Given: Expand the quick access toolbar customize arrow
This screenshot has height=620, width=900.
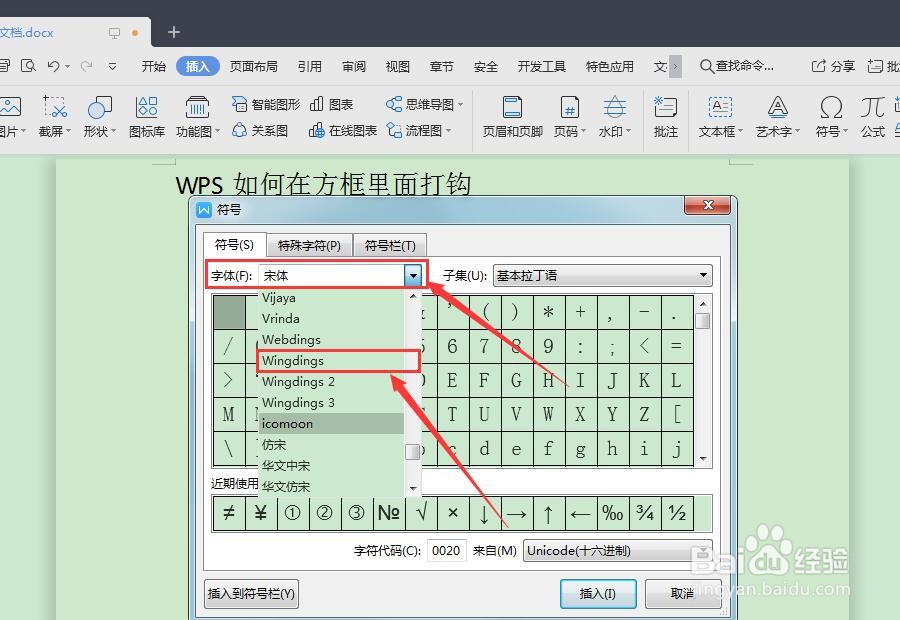Looking at the screenshot, I should [x=112, y=67].
